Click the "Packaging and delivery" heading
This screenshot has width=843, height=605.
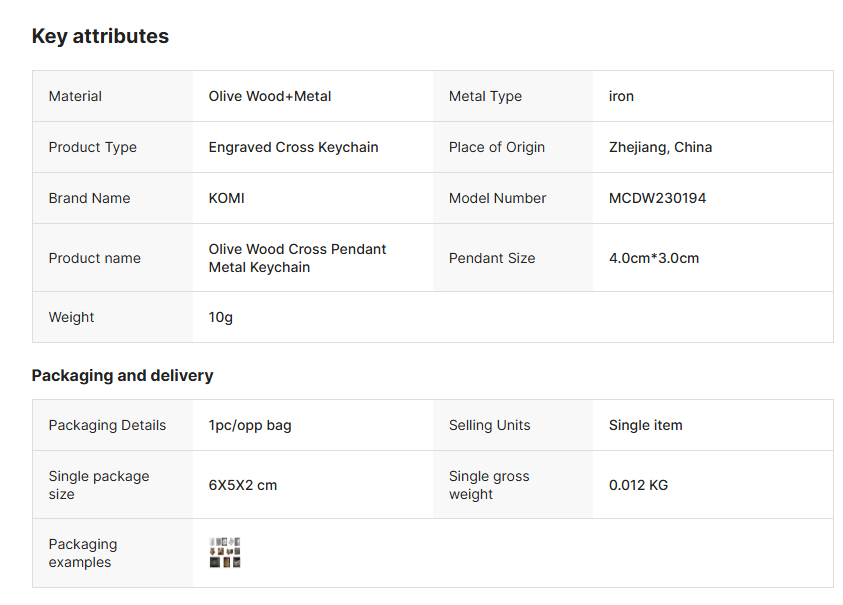pyautogui.click(x=122, y=376)
